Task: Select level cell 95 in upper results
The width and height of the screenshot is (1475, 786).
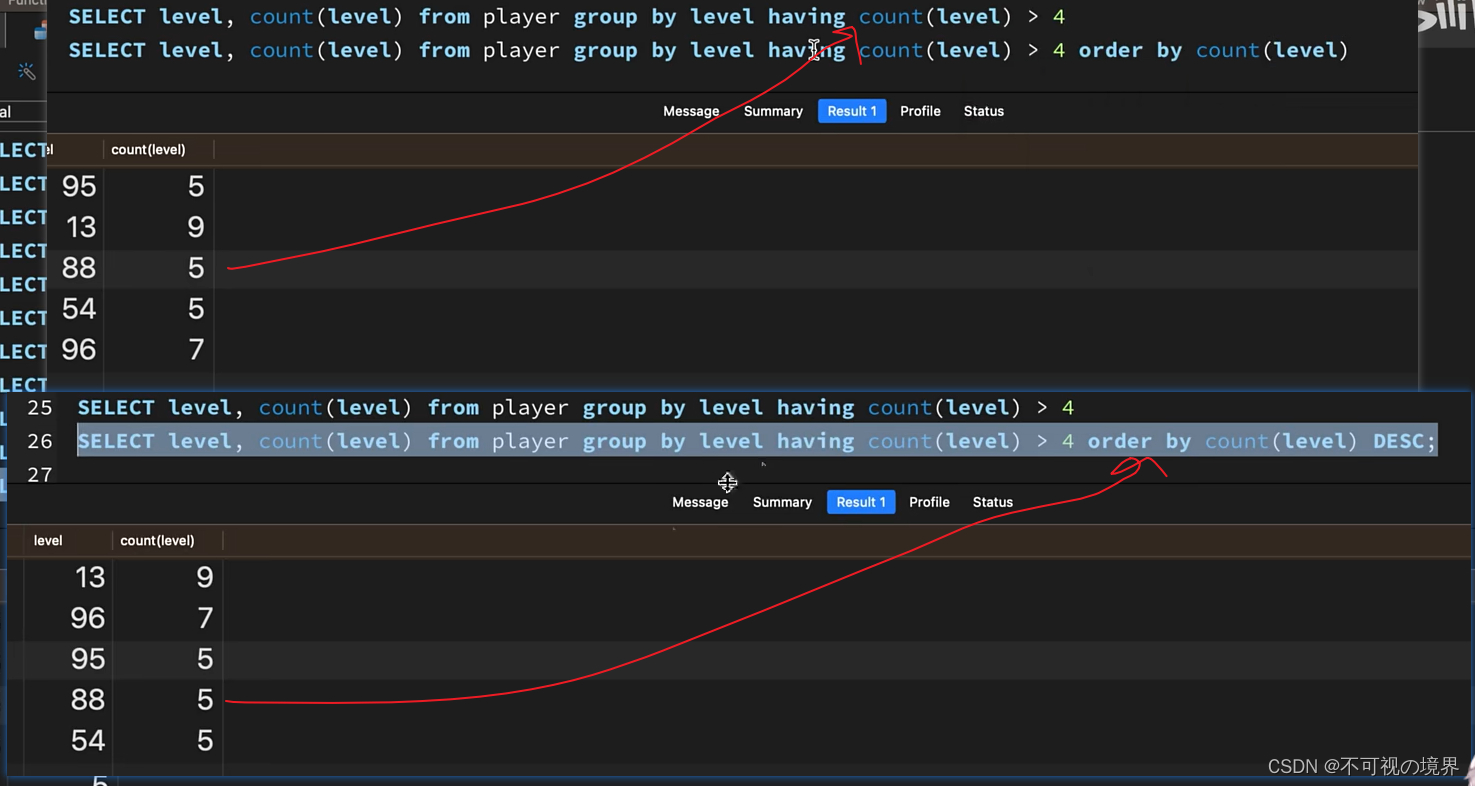Action: tap(79, 187)
